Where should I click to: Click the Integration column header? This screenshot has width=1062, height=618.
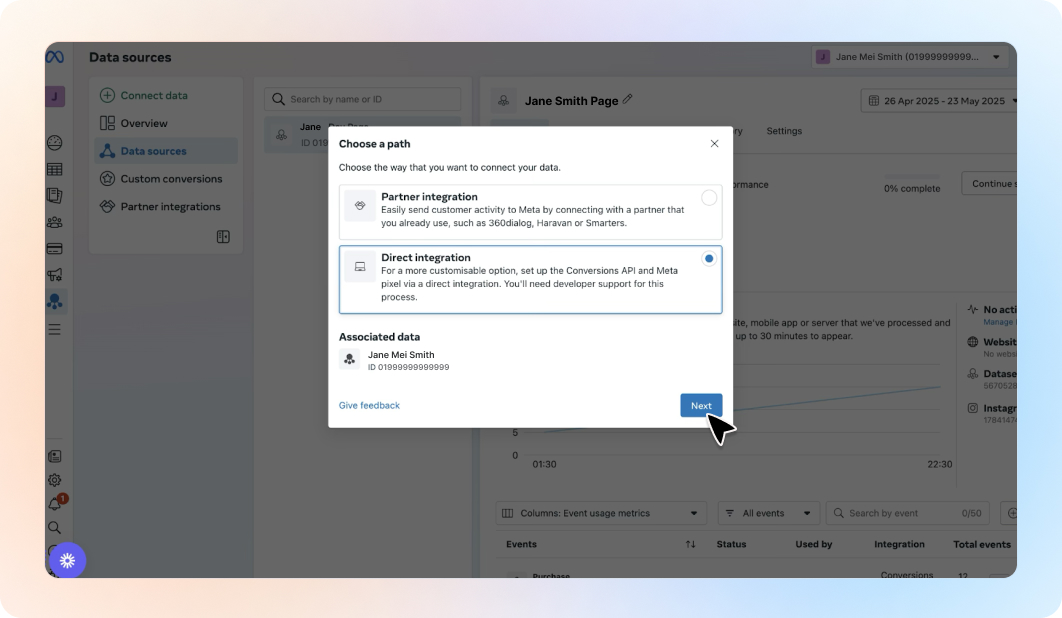tap(899, 544)
